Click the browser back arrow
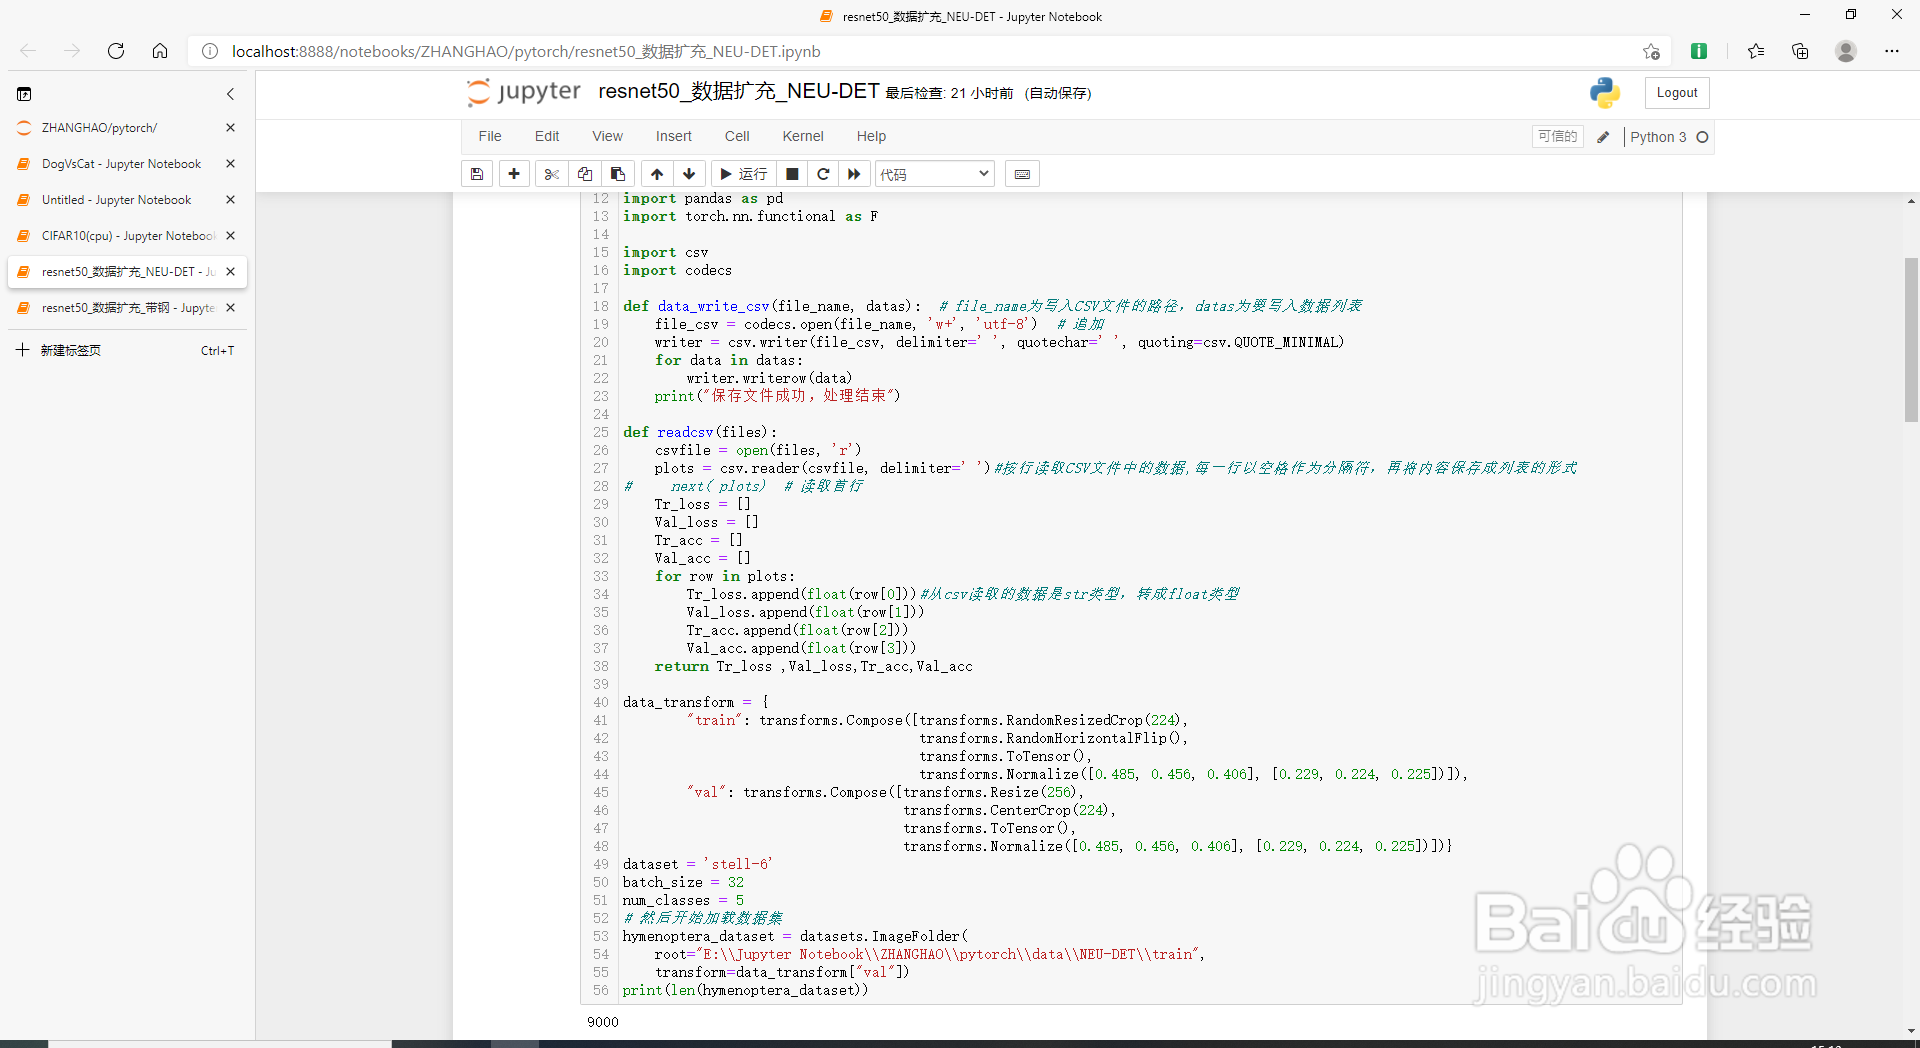Viewport: 1920px width, 1048px height. (x=28, y=51)
